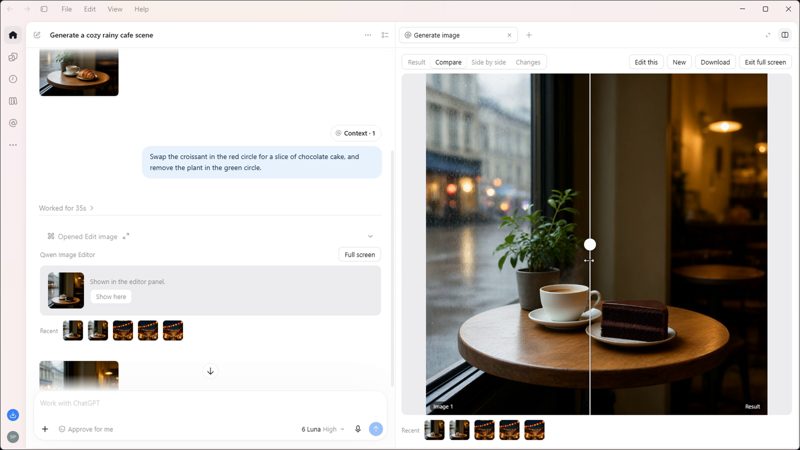The height and width of the screenshot is (450, 800).
Task: Open the Edit menu
Action: (x=90, y=9)
